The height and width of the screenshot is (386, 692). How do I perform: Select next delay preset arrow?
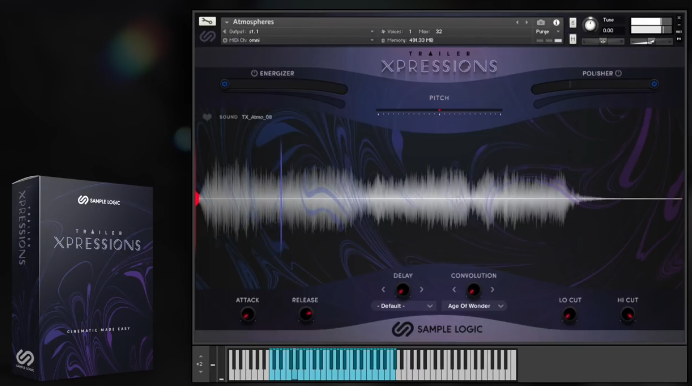point(421,290)
